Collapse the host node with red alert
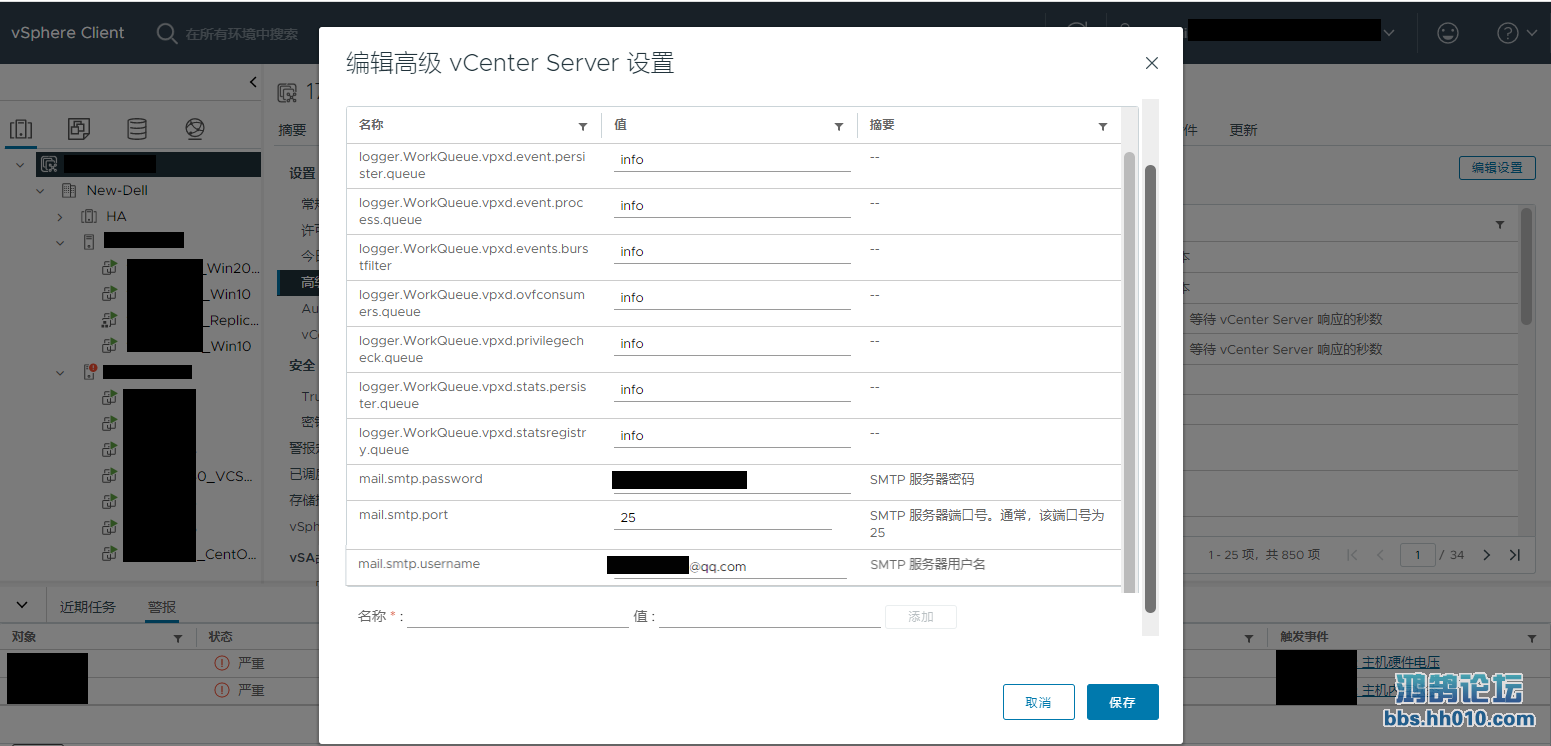The height and width of the screenshot is (746, 1551). (x=60, y=372)
